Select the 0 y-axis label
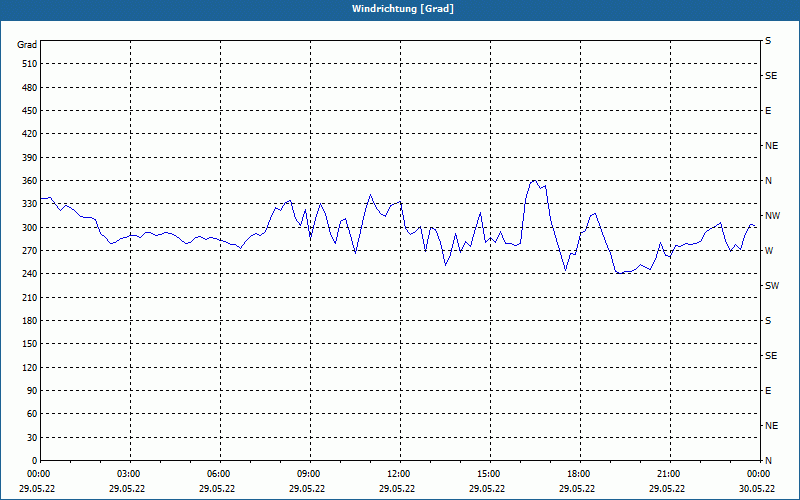 (x=35, y=461)
